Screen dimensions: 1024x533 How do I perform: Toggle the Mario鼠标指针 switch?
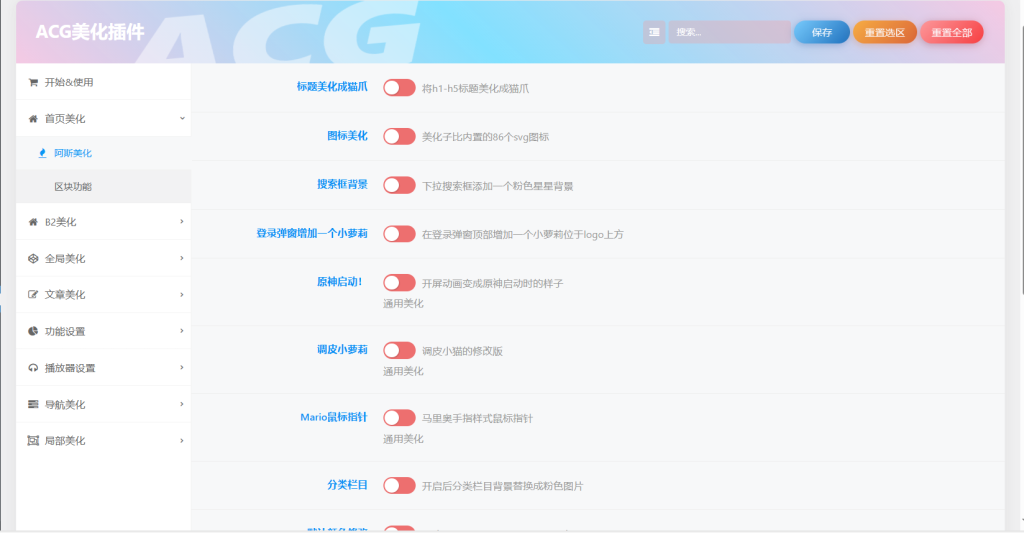399,417
